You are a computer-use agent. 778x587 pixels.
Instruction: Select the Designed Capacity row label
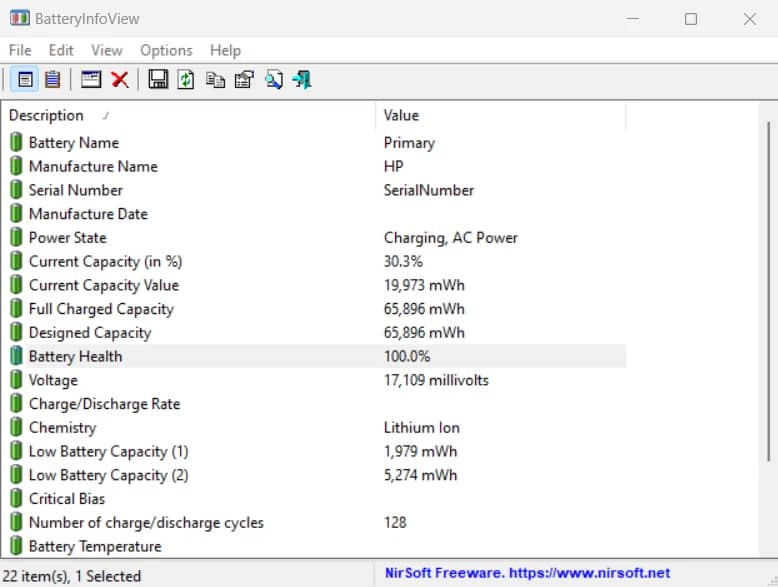point(90,333)
